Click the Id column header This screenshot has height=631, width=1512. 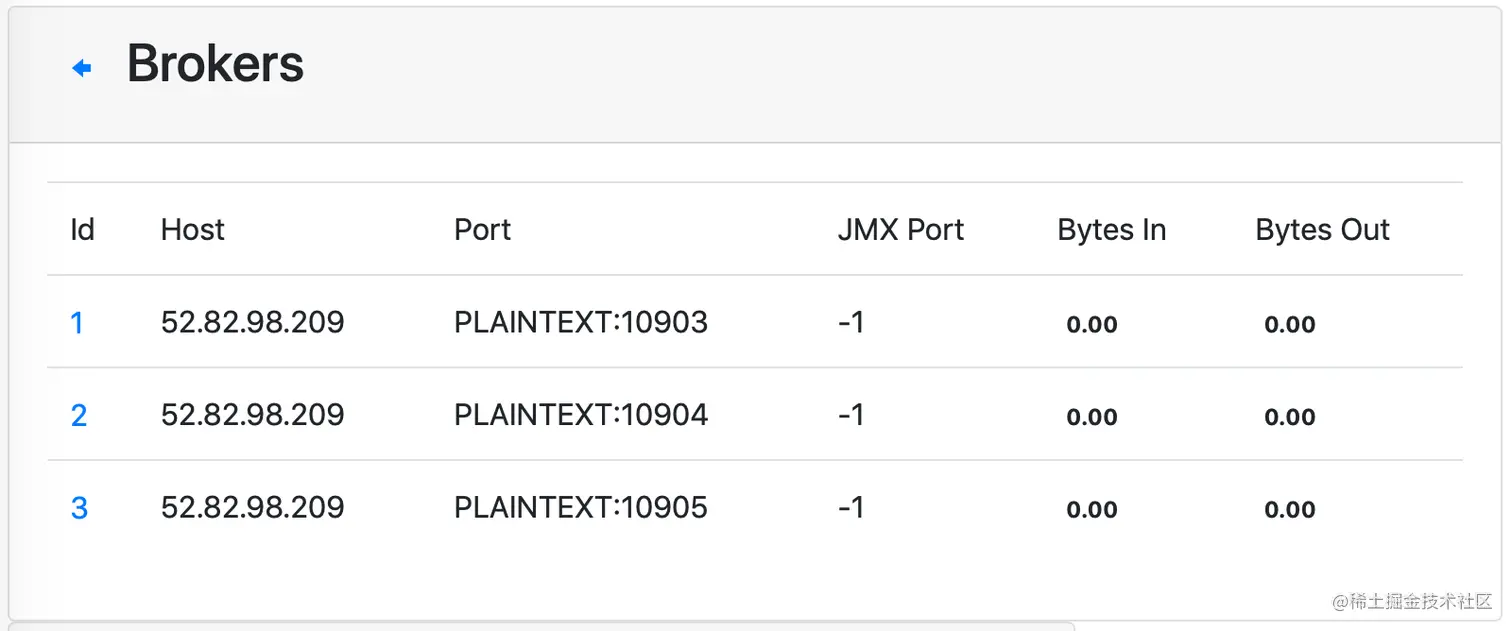(82, 230)
